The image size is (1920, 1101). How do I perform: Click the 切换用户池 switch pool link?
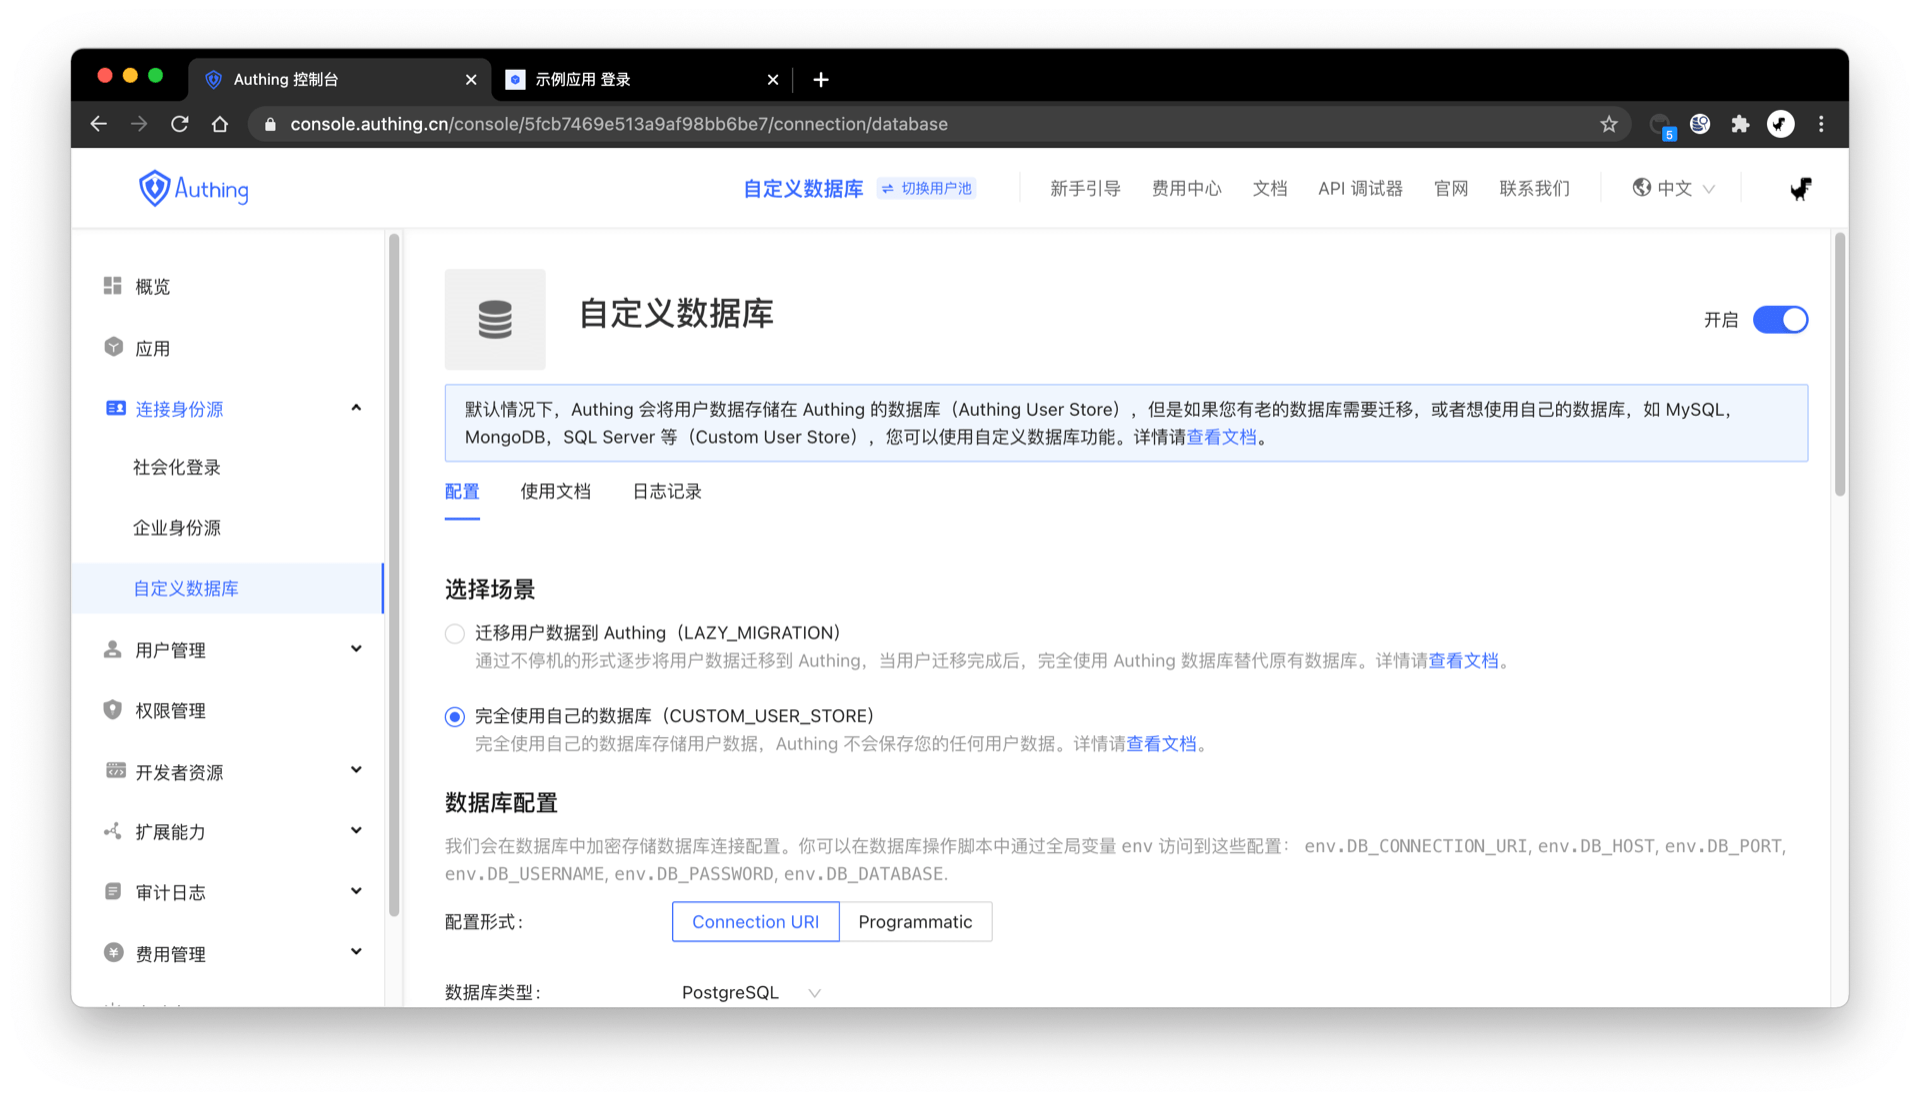tap(927, 188)
